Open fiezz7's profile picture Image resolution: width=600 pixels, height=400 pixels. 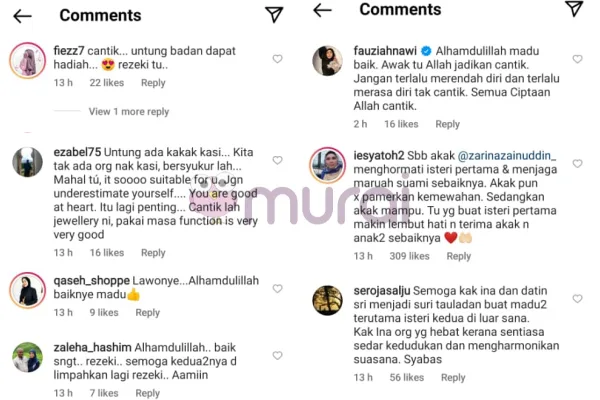coord(28,60)
